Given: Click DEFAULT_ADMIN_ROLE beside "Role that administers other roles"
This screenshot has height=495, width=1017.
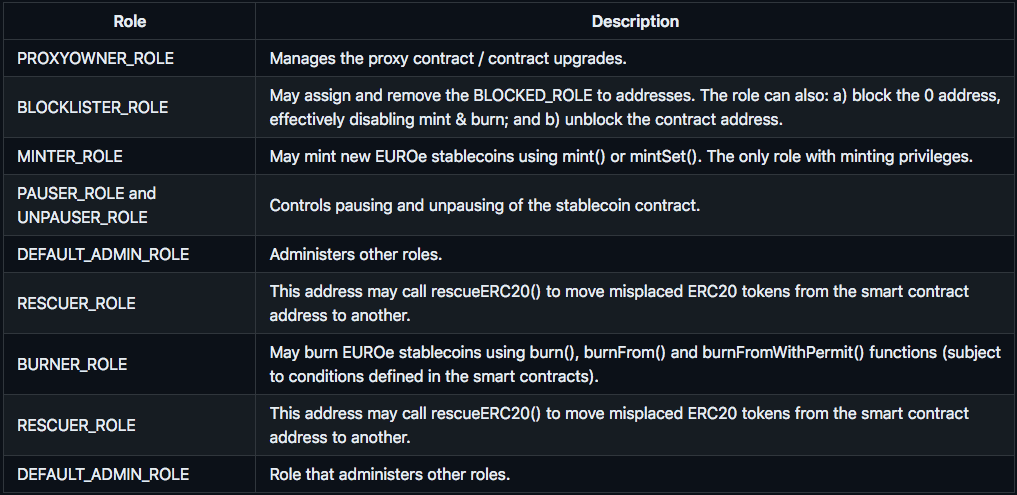Looking at the screenshot, I should coord(103,474).
